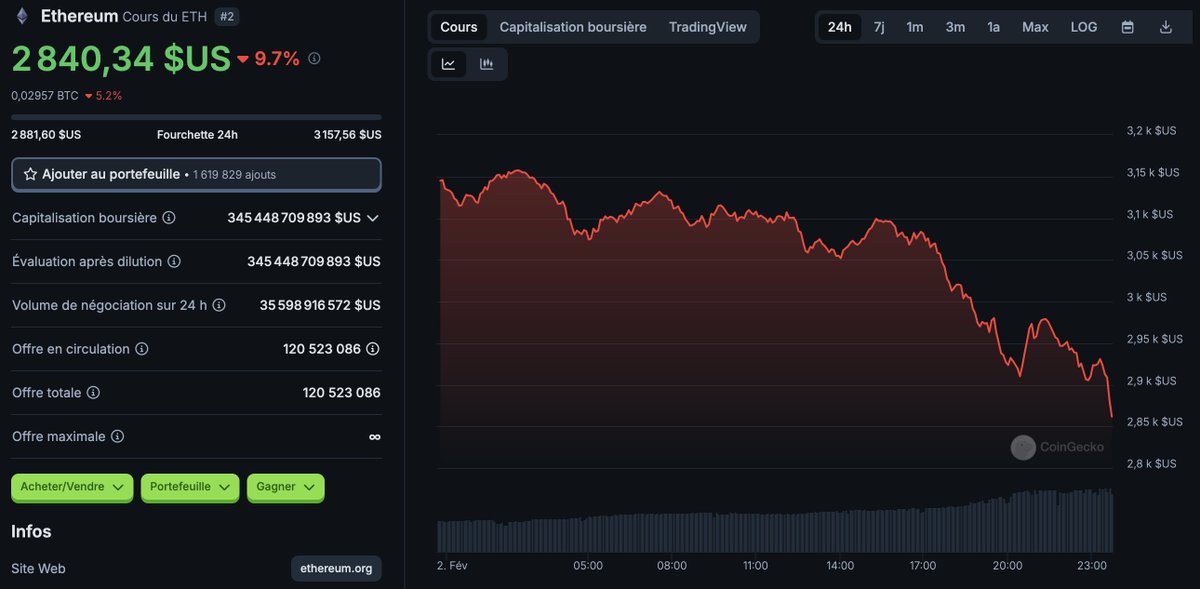Select 1a time range
This screenshot has height=589, width=1200.
[x=993, y=27]
